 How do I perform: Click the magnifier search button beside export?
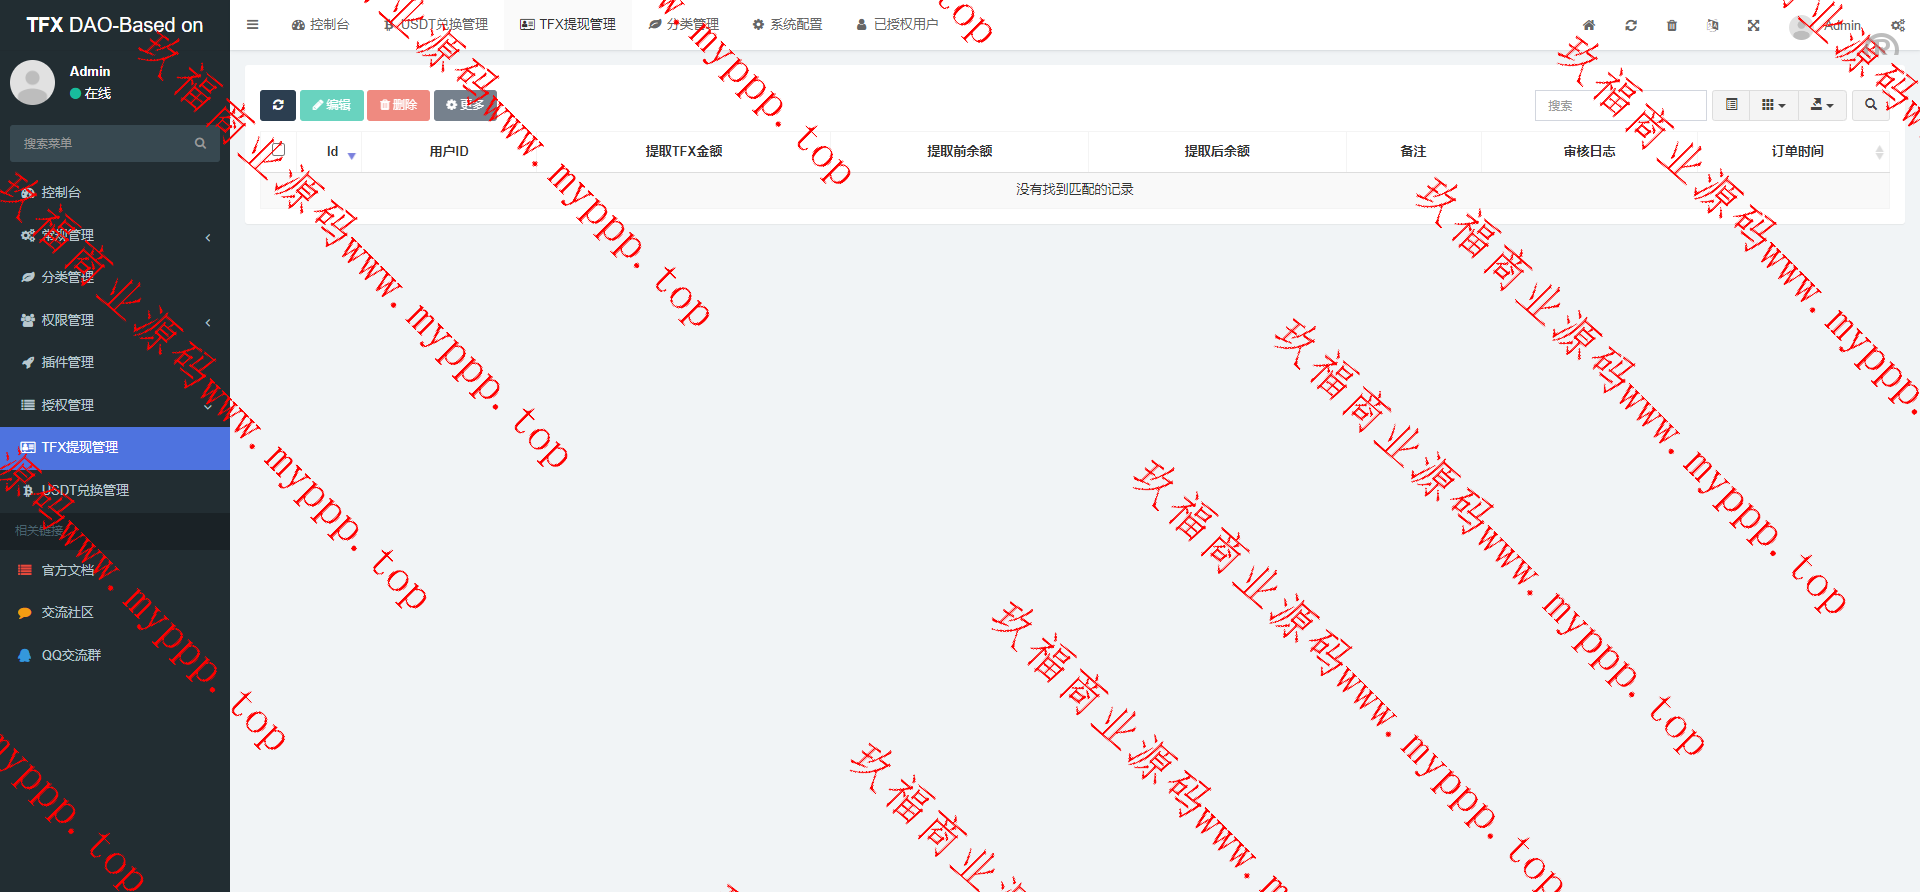[x=1870, y=105]
